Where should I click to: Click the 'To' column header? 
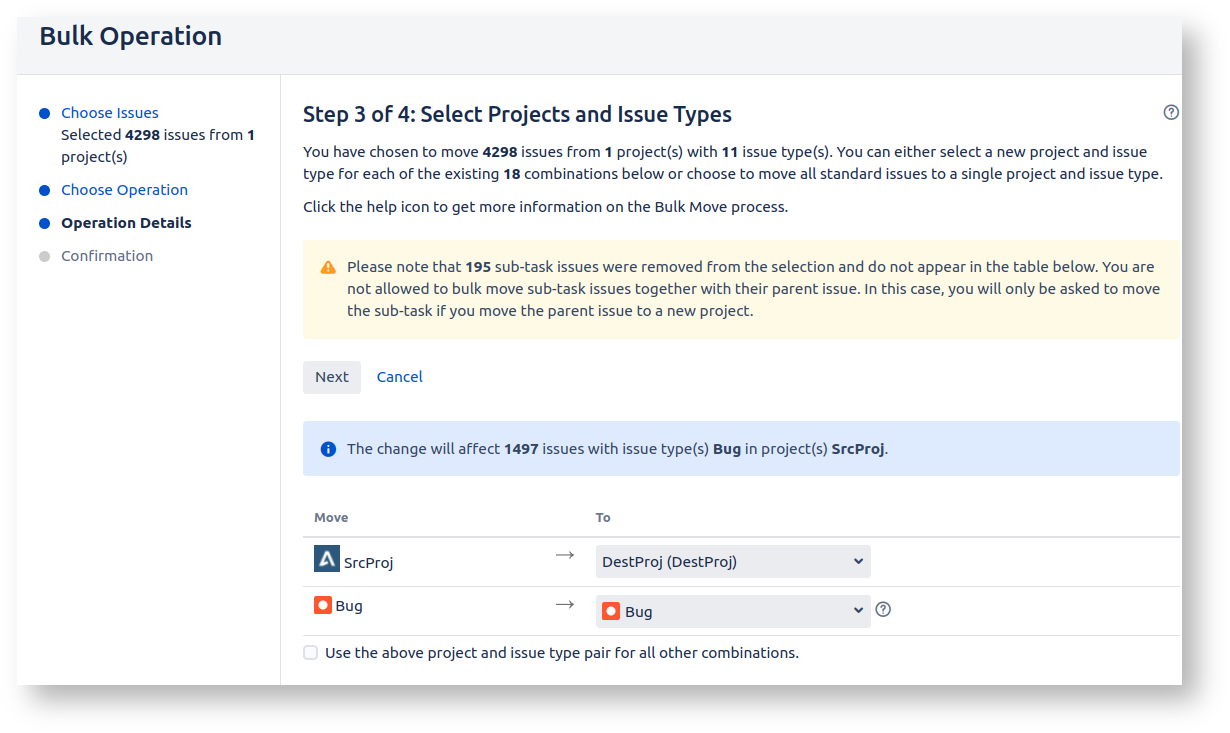click(x=603, y=518)
